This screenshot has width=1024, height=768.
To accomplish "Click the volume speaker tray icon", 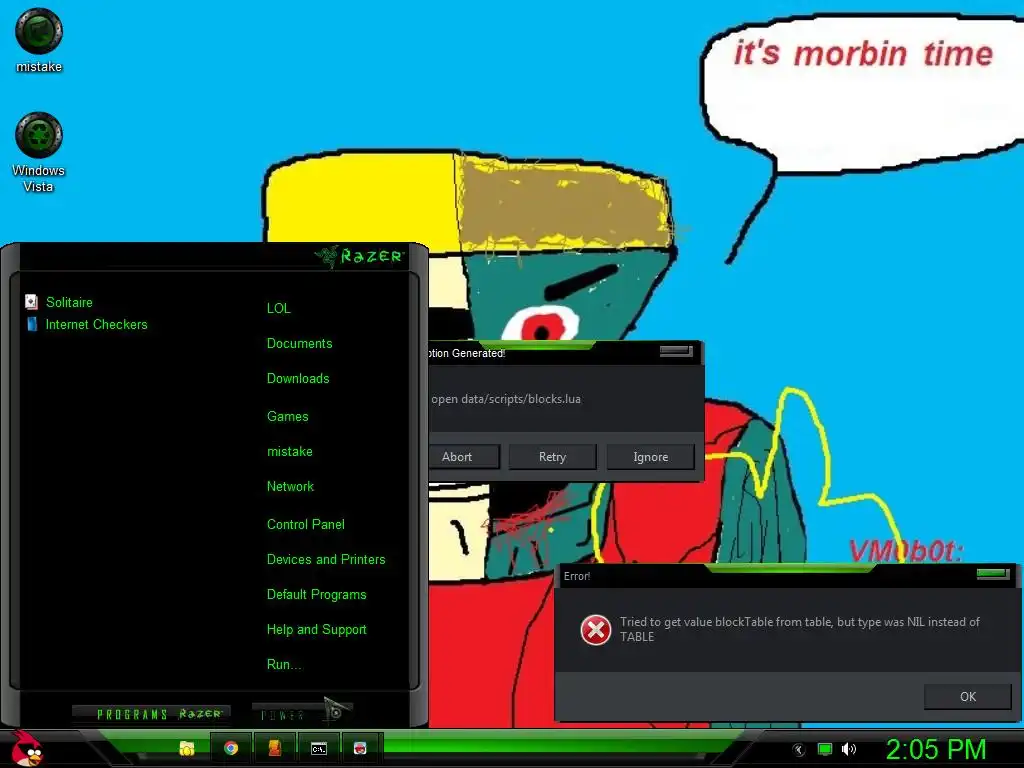I will (x=848, y=749).
